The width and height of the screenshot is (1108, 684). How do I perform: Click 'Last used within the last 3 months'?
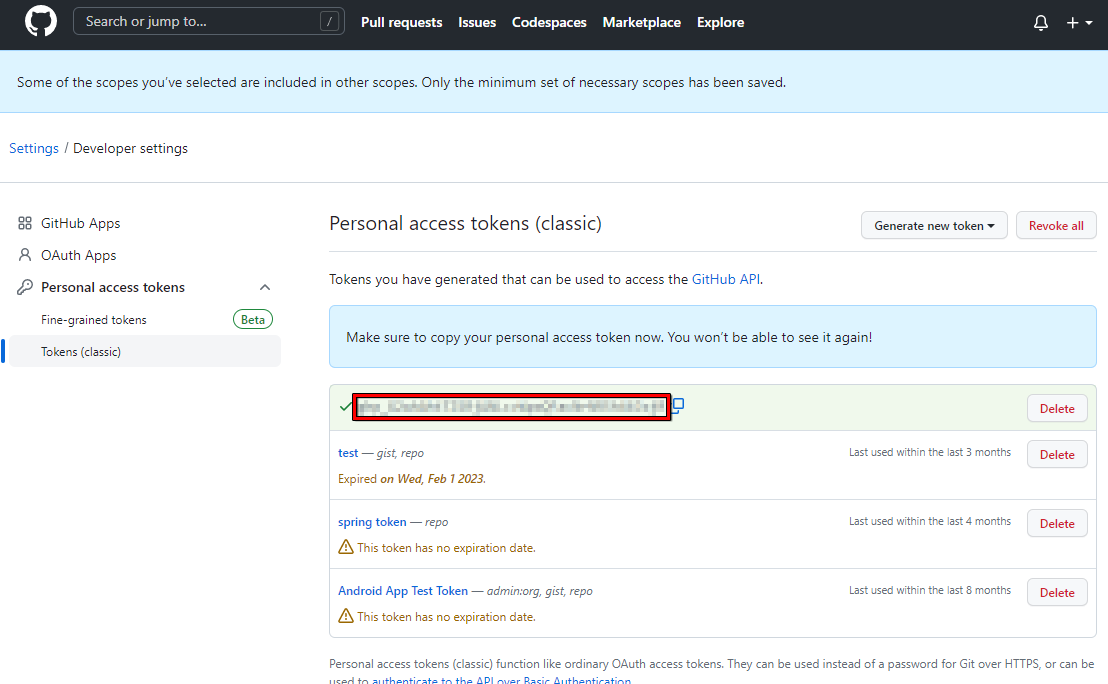tap(930, 452)
